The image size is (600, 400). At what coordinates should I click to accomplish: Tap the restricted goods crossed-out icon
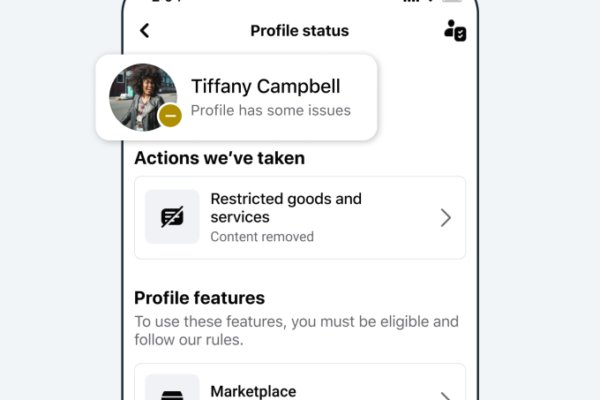pos(172,217)
